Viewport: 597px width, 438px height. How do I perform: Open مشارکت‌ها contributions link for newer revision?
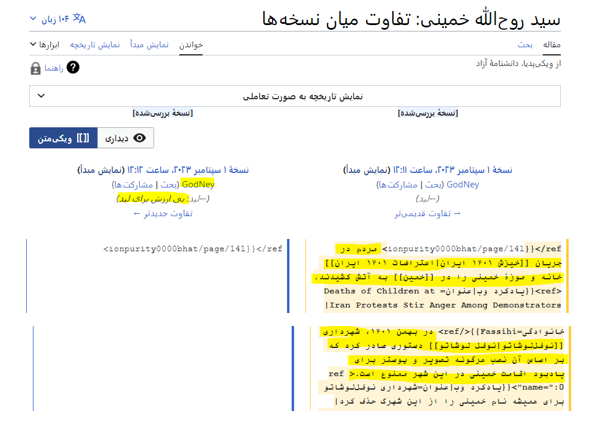coord(134,185)
